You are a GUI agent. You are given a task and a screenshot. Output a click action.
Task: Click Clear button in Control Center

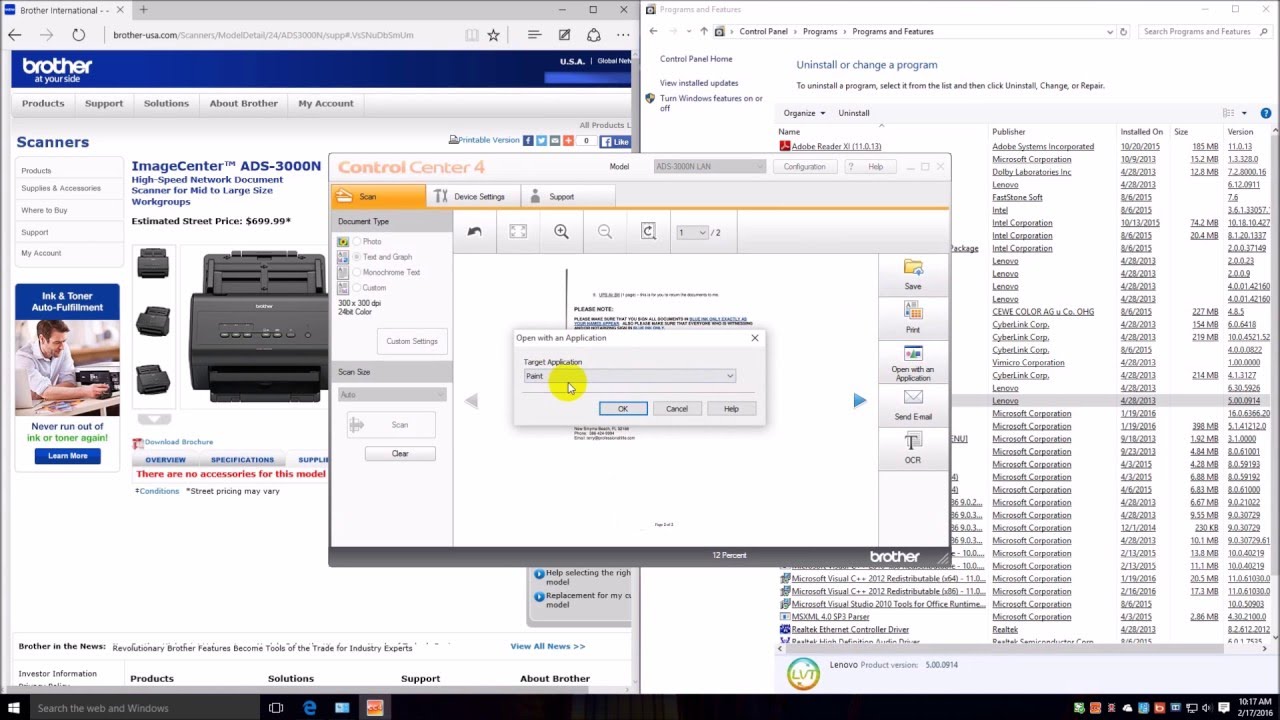[x=400, y=453]
